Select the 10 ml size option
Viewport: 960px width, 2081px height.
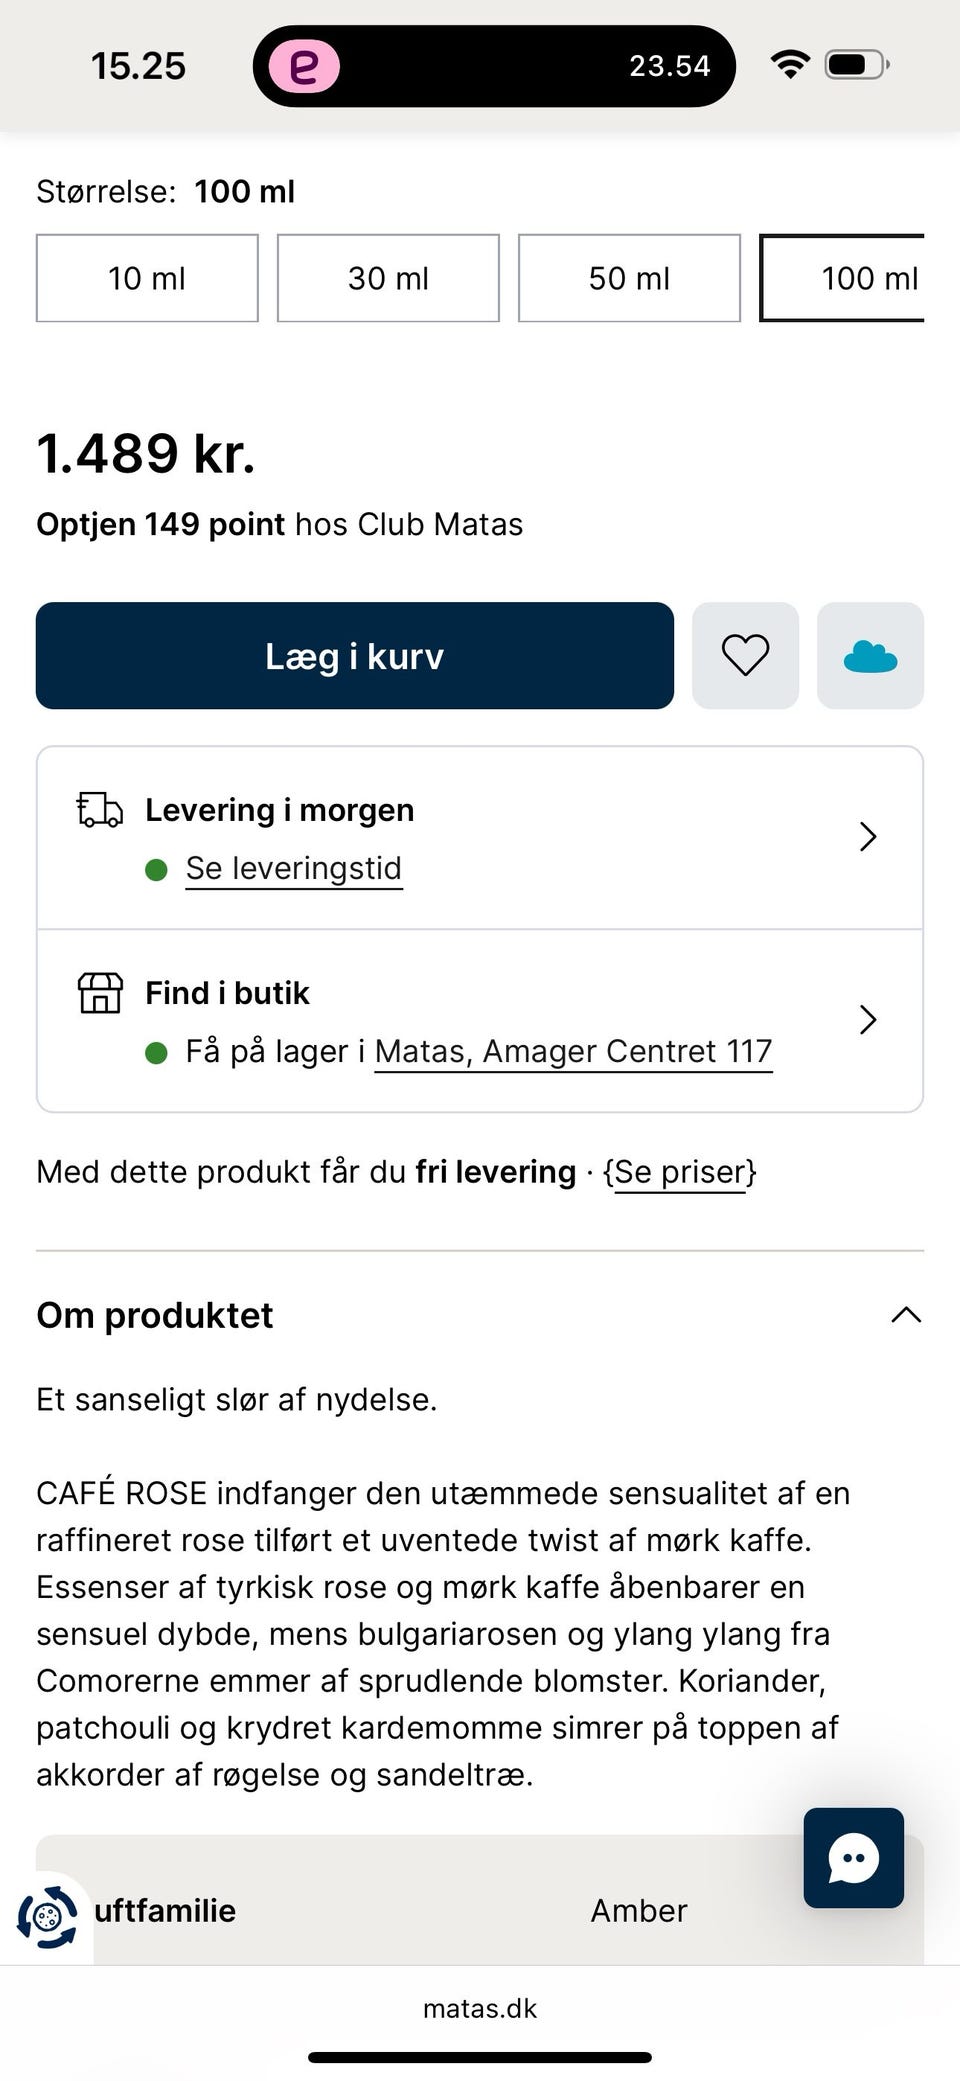click(147, 278)
